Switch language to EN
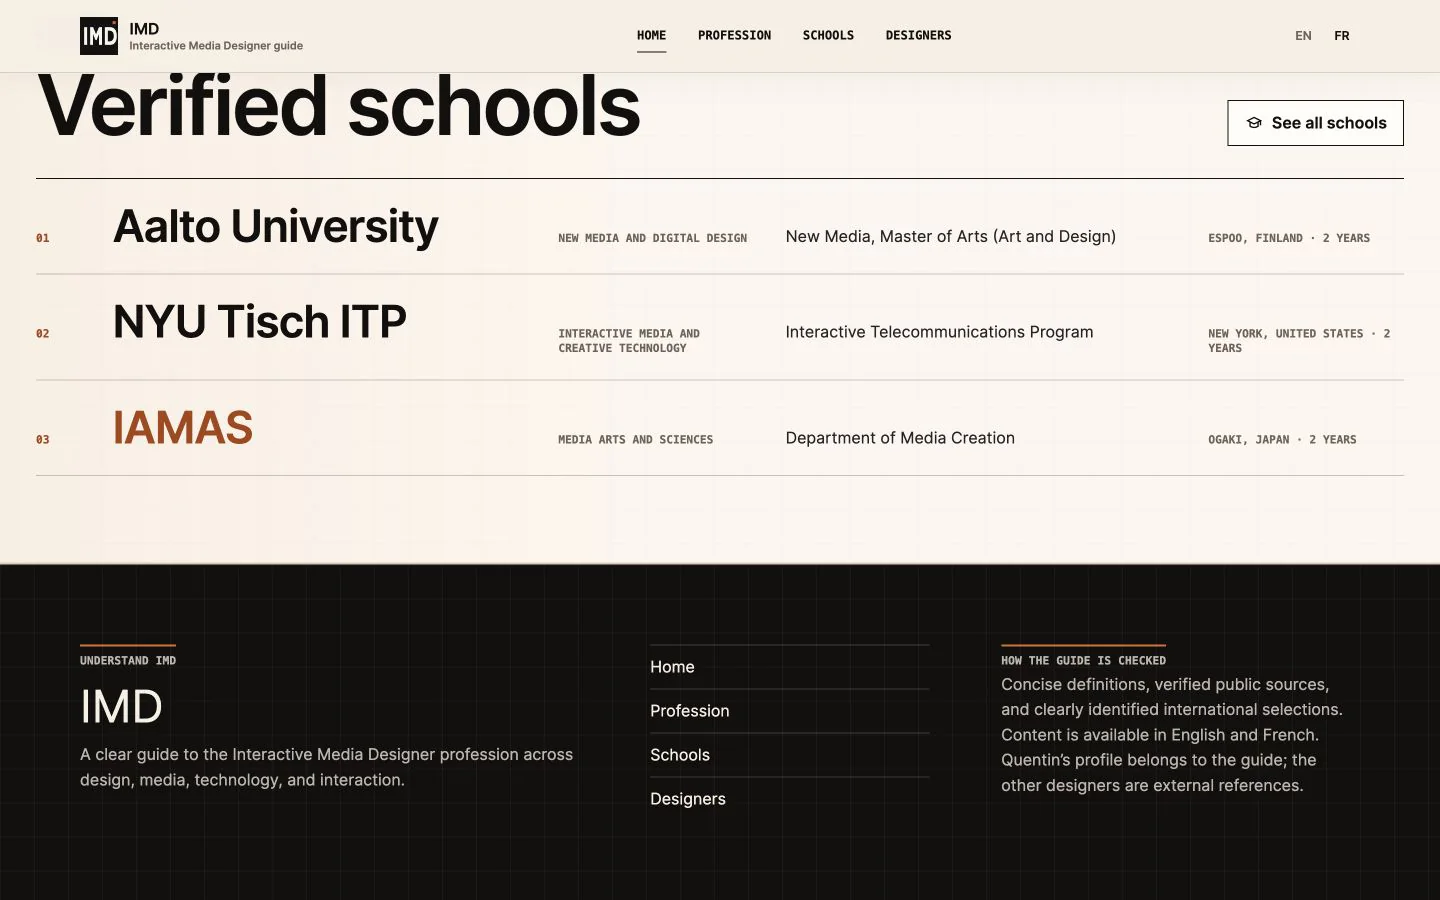Screen dimensions: 1440x900 [1303, 36]
